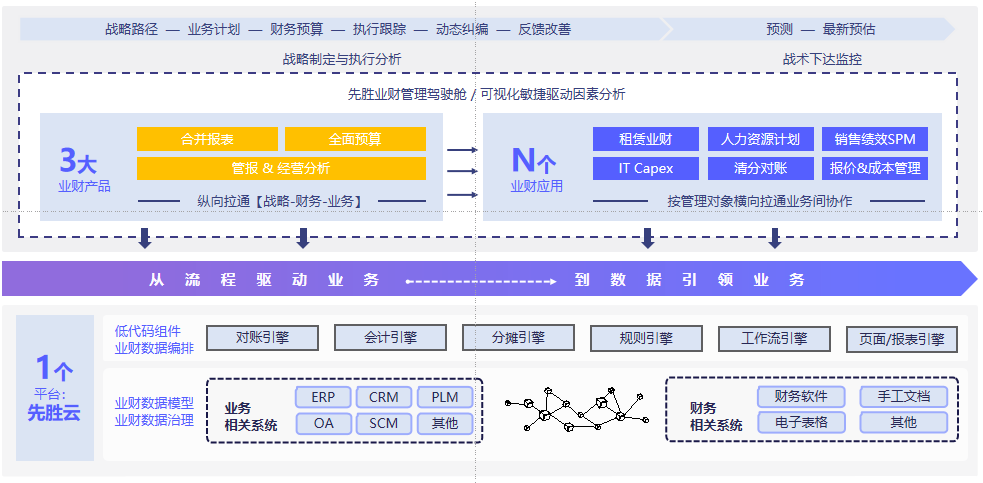Select the 全面预算 yellow box

point(355,139)
